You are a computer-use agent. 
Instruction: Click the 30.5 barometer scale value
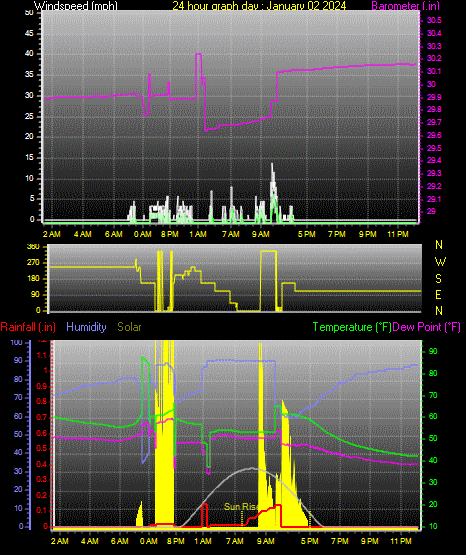[x=434, y=21]
